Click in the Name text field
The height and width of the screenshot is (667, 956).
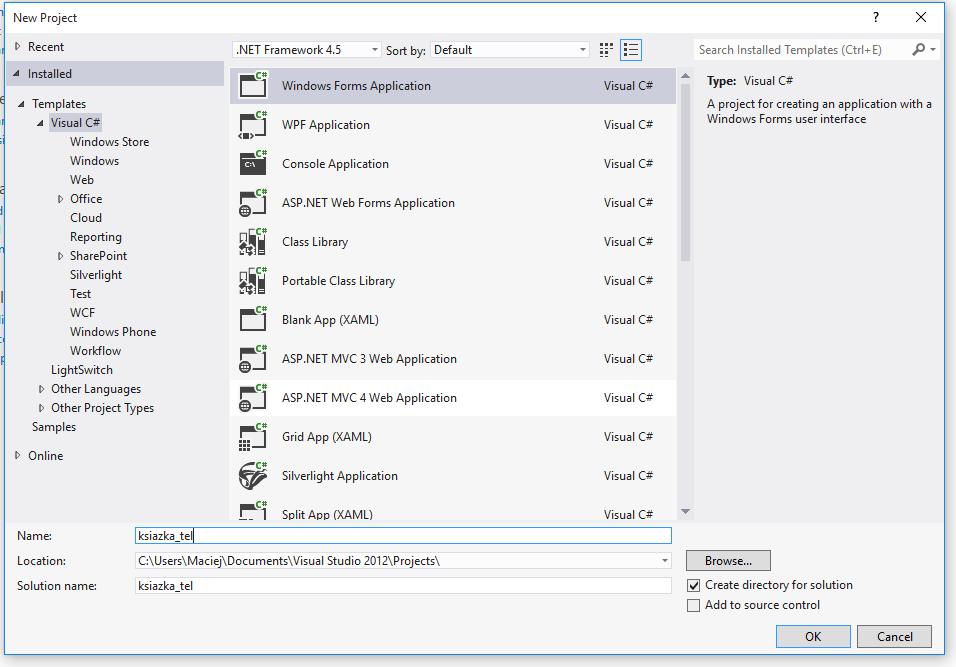point(403,536)
